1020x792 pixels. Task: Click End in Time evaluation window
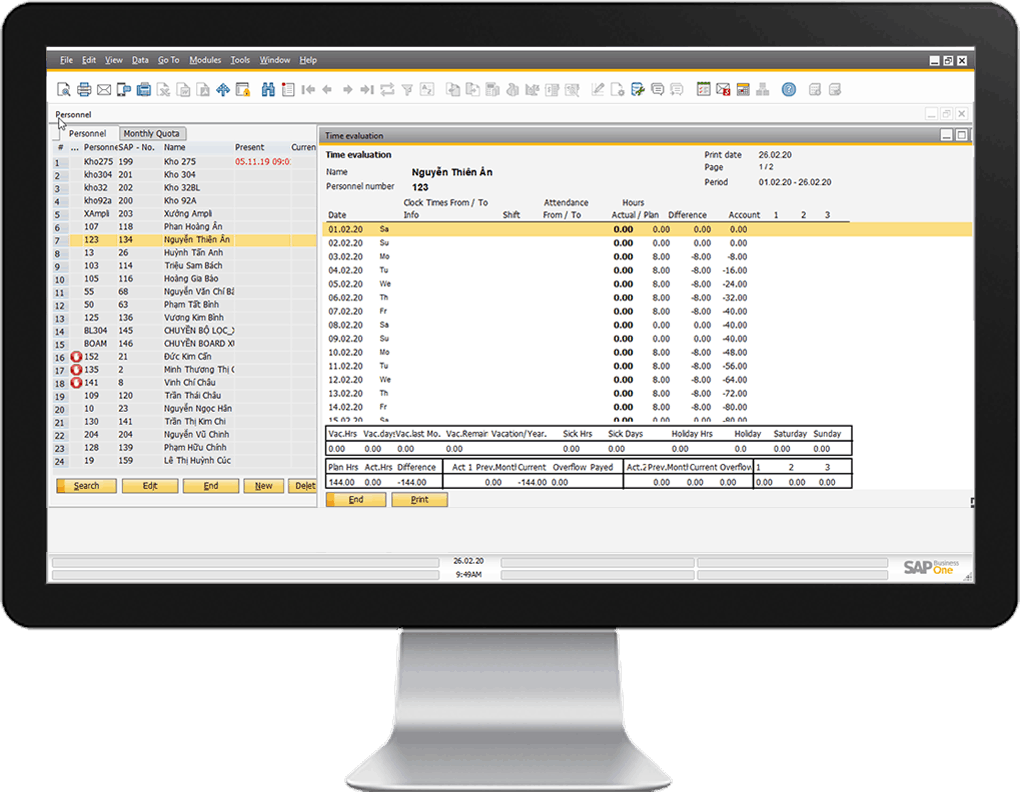(x=356, y=499)
